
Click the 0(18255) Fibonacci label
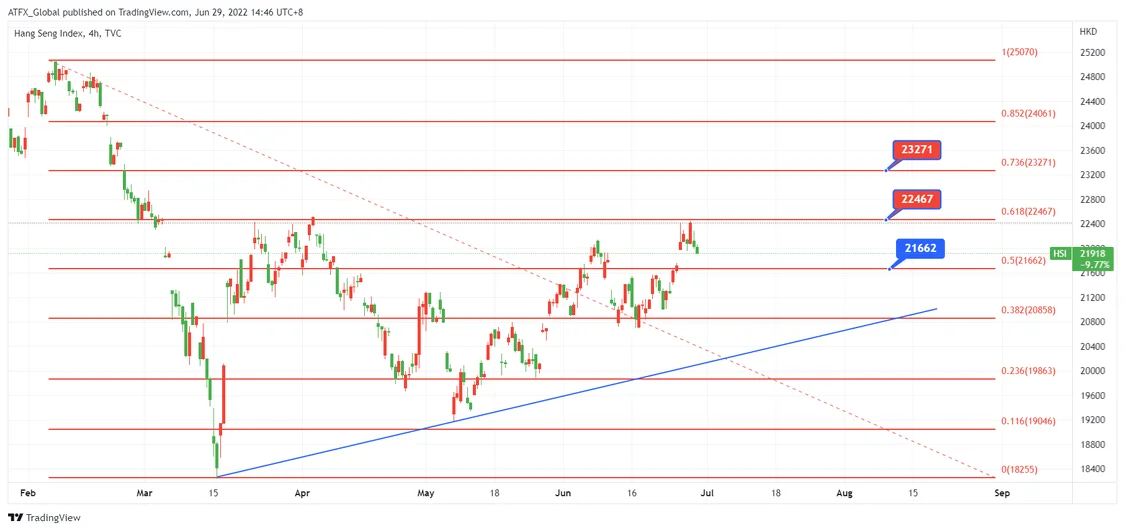pos(1019,469)
